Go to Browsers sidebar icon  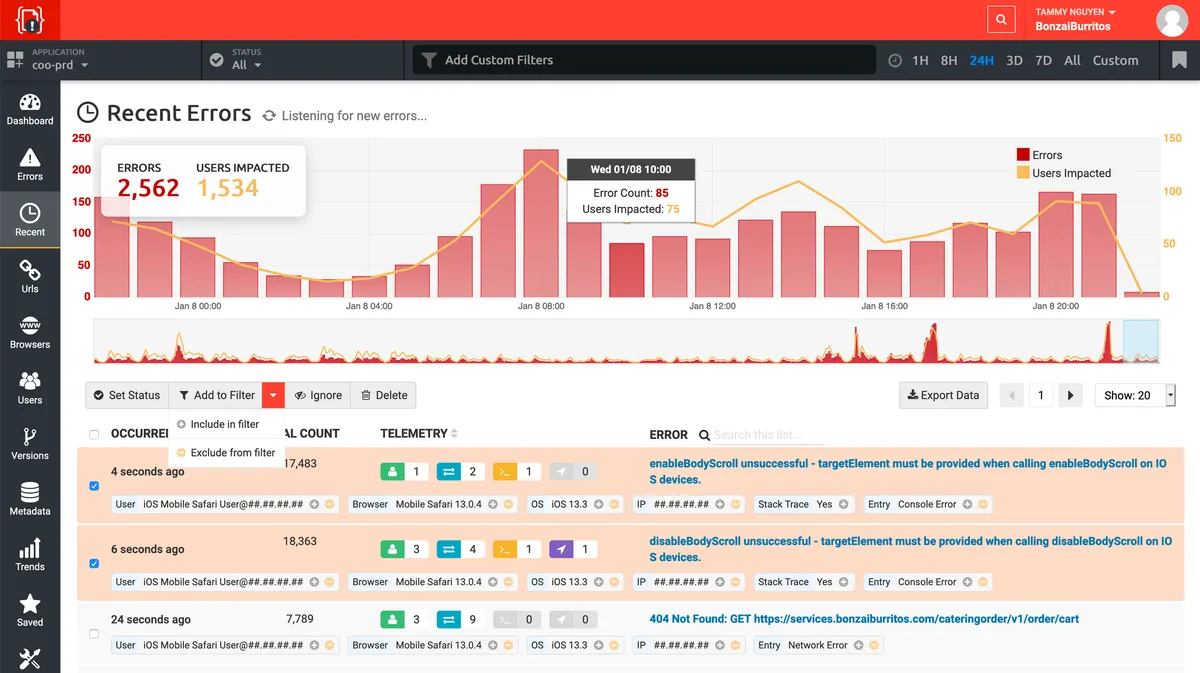tap(30, 333)
